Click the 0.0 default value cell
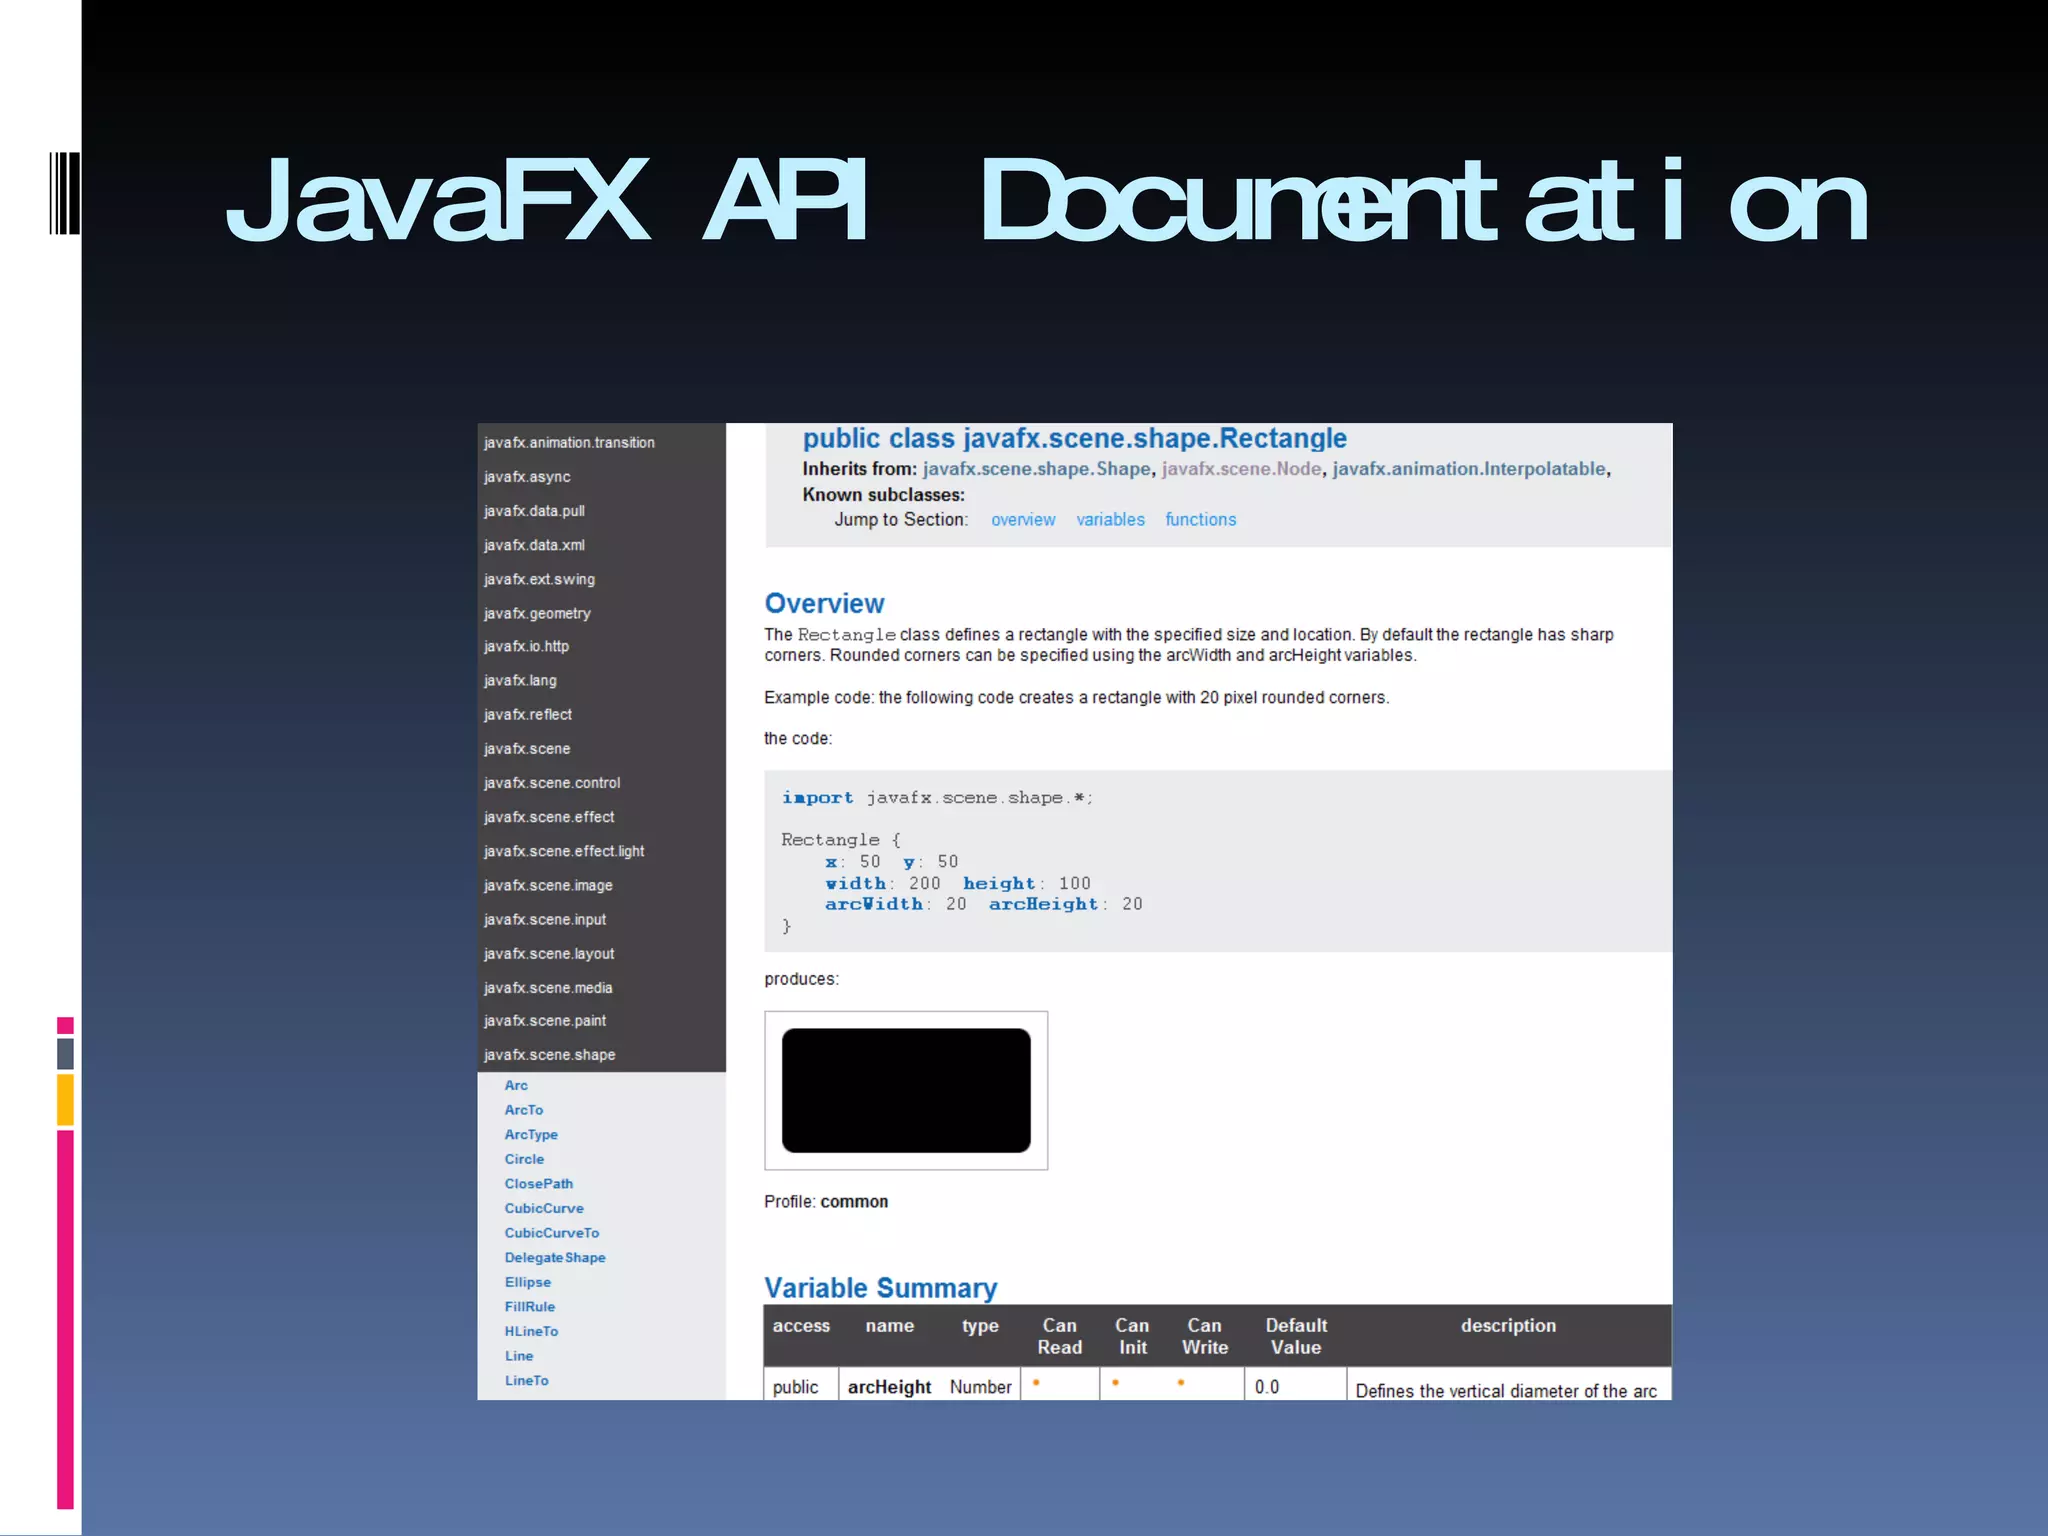Screen dimensions: 2048x1536 pyautogui.click(x=1267, y=1387)
